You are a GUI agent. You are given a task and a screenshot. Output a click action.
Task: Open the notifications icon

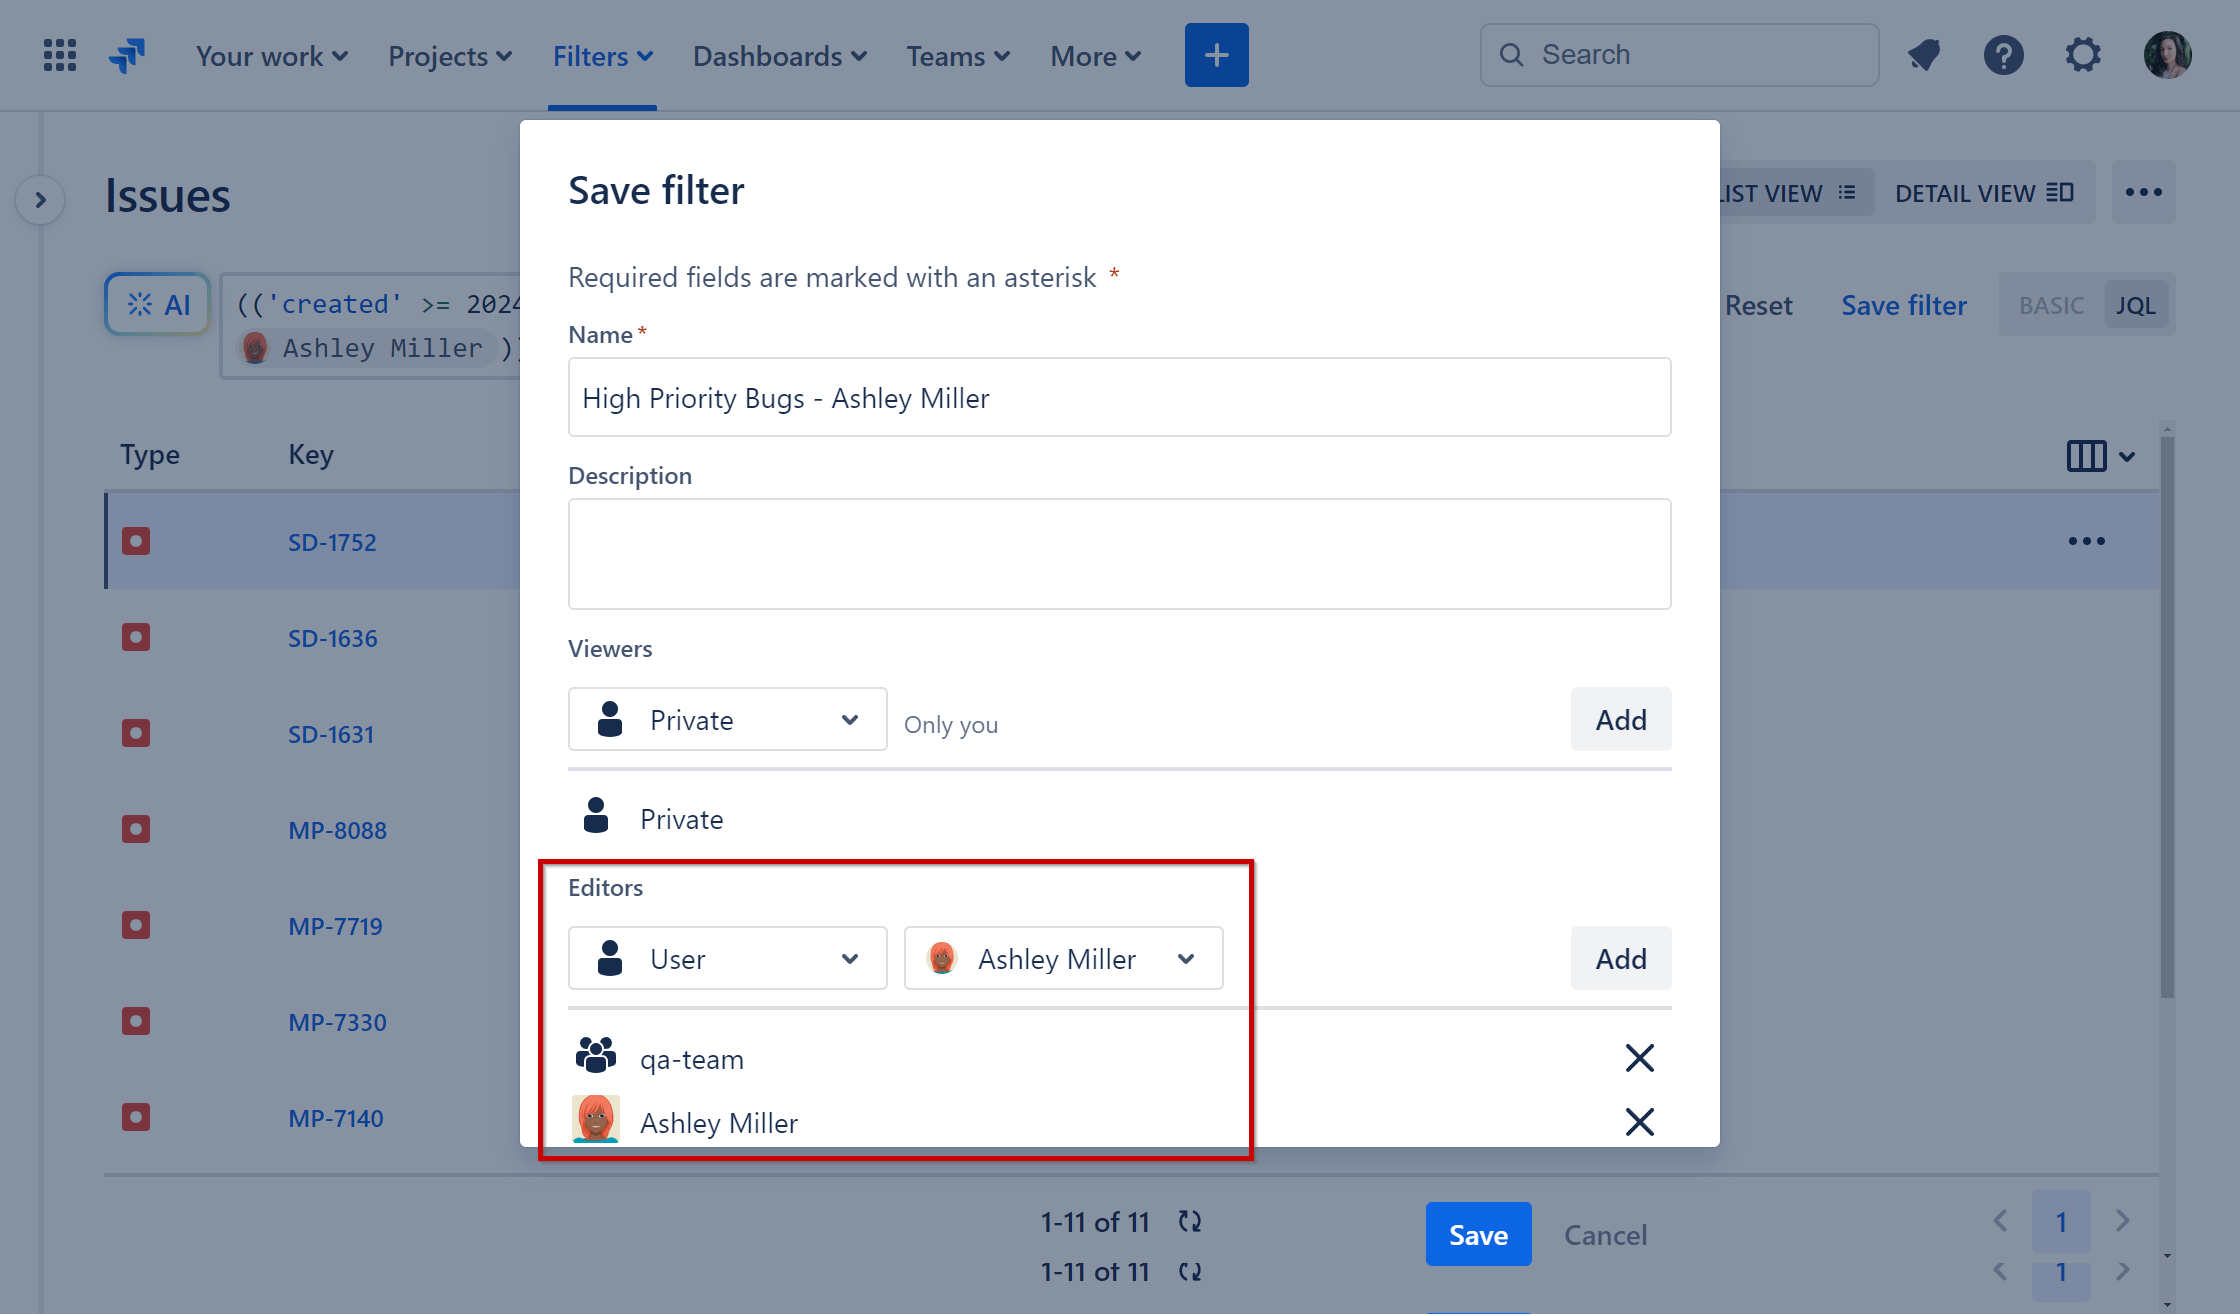[x=1924, y=55]
